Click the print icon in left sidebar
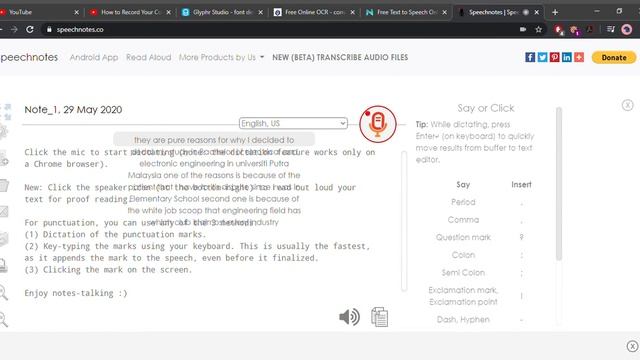640x360 pixels. [x=4, y=266]
